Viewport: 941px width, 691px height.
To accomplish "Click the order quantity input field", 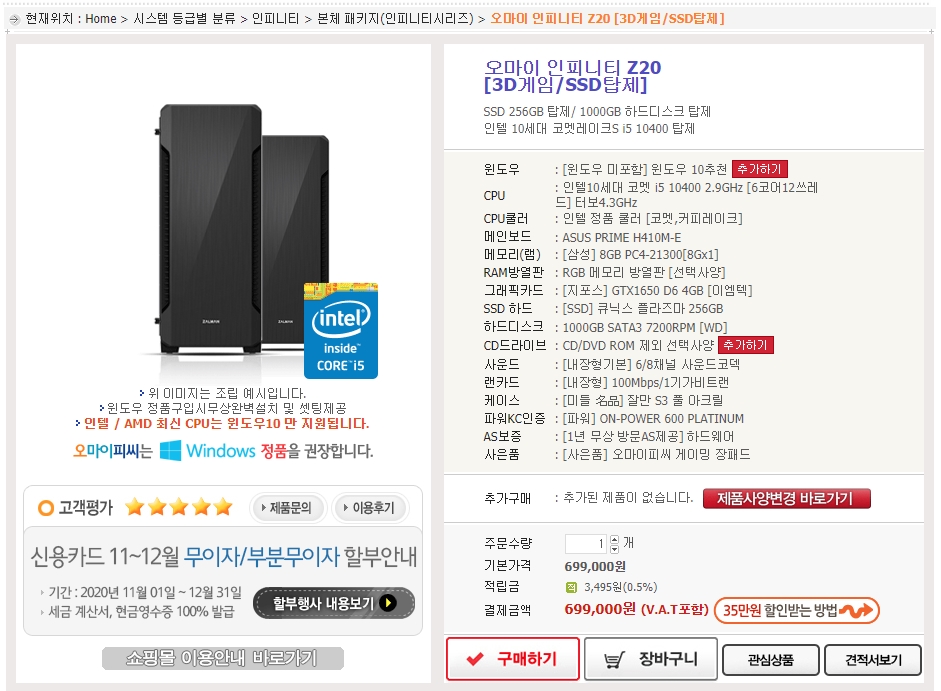I will 586,544.
